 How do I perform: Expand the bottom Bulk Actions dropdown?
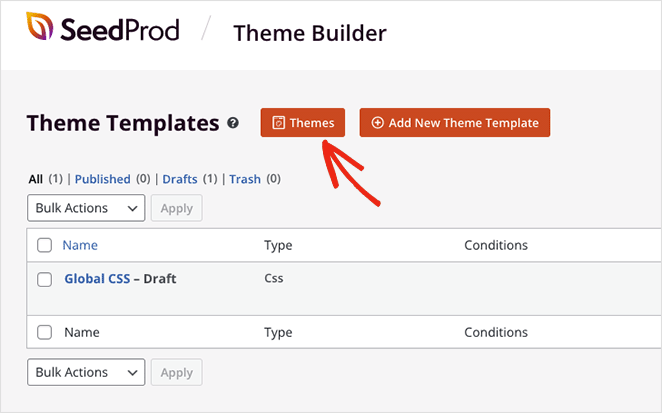(x=86, y=372)
